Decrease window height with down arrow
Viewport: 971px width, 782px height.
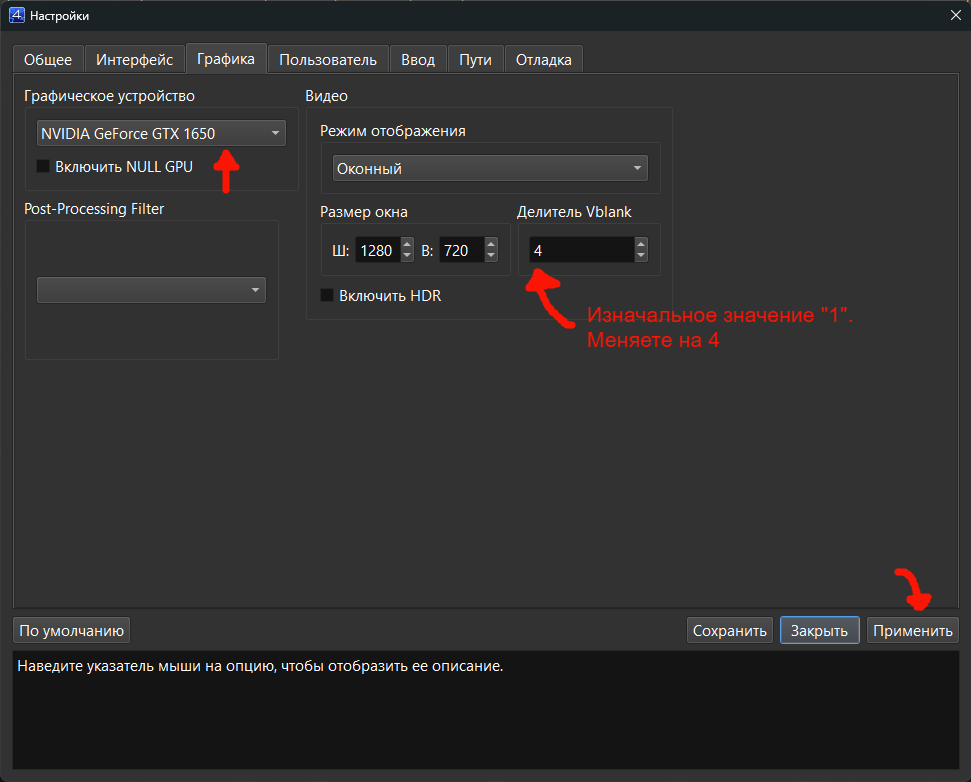click(491, 256)
